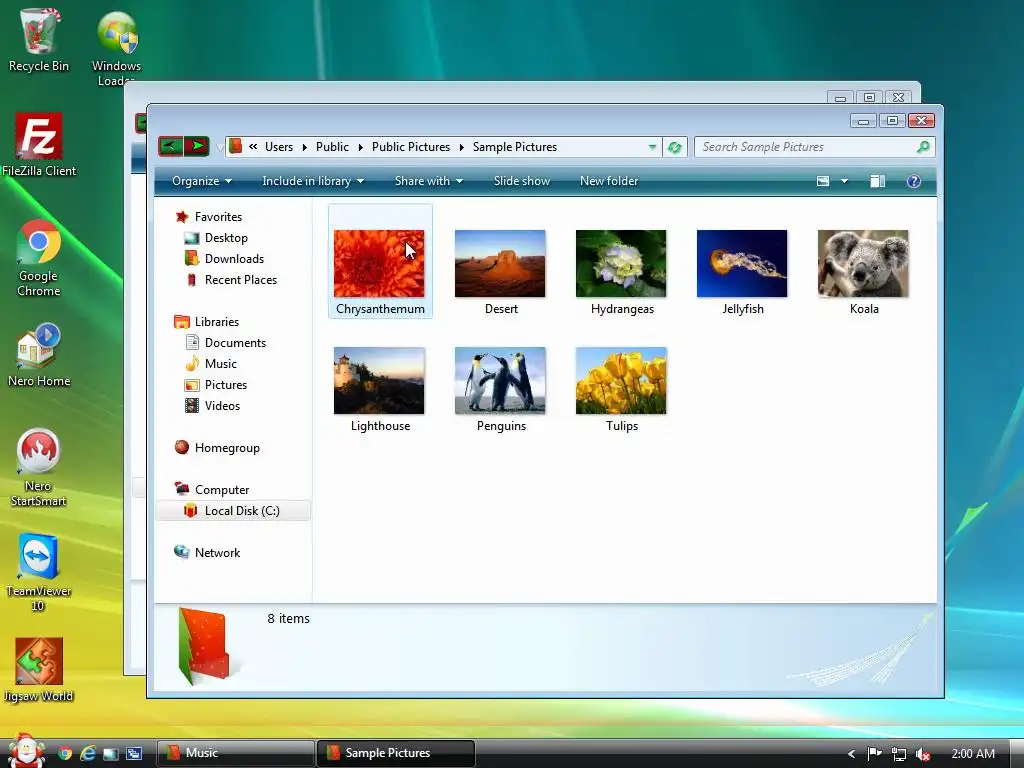Viewport: 1024px width, 768px height.
Task: Open the Music library
Action: (221, 364)
